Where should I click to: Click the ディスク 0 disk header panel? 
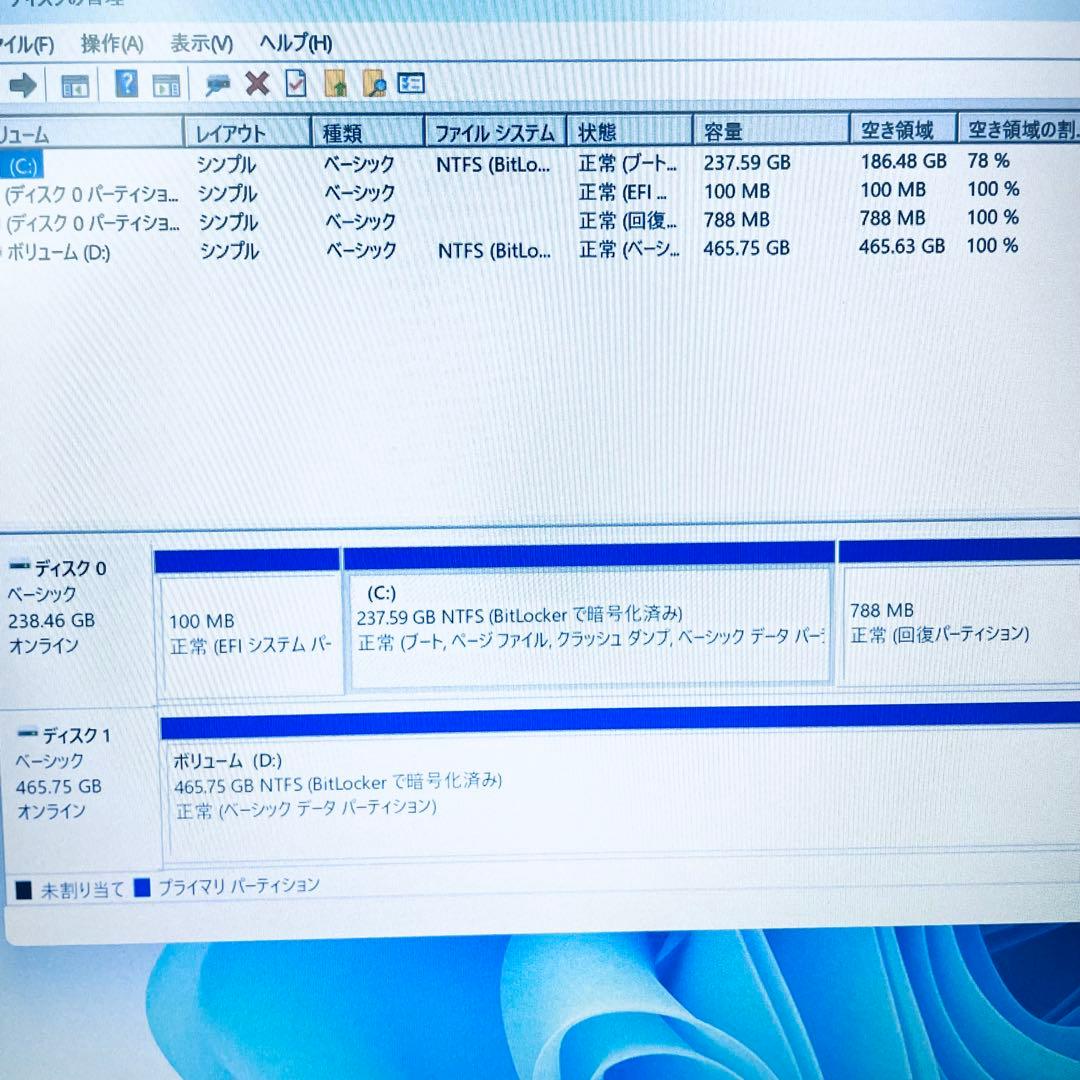[70, 605]
